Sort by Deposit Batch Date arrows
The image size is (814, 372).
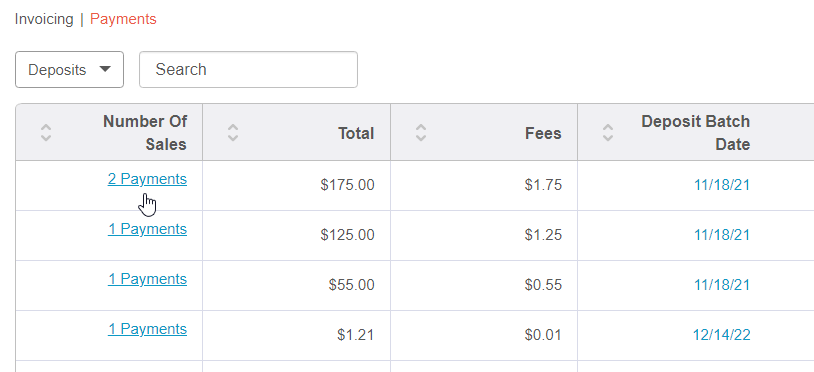pyautogui.click(x=608, y=133)
